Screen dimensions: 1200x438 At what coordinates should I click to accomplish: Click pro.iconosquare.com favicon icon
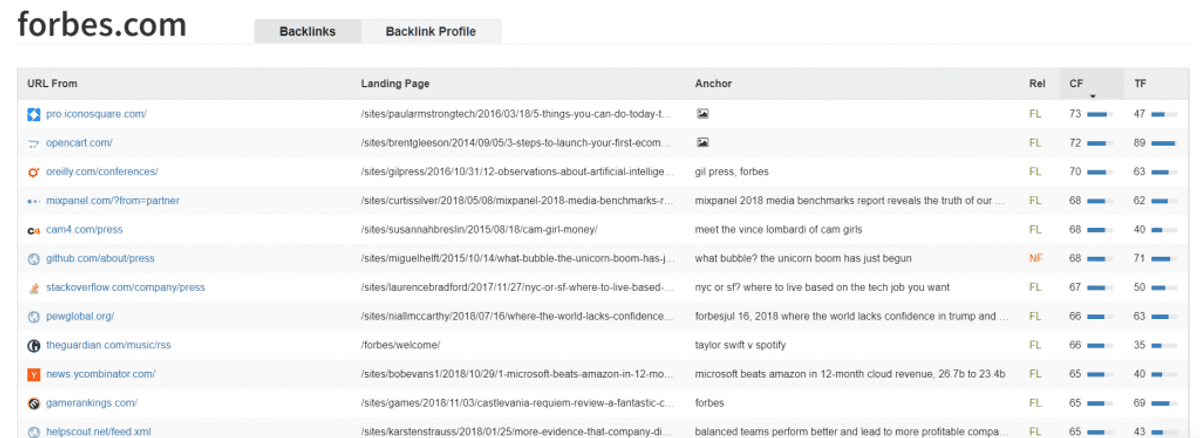[x=34, y=114]
